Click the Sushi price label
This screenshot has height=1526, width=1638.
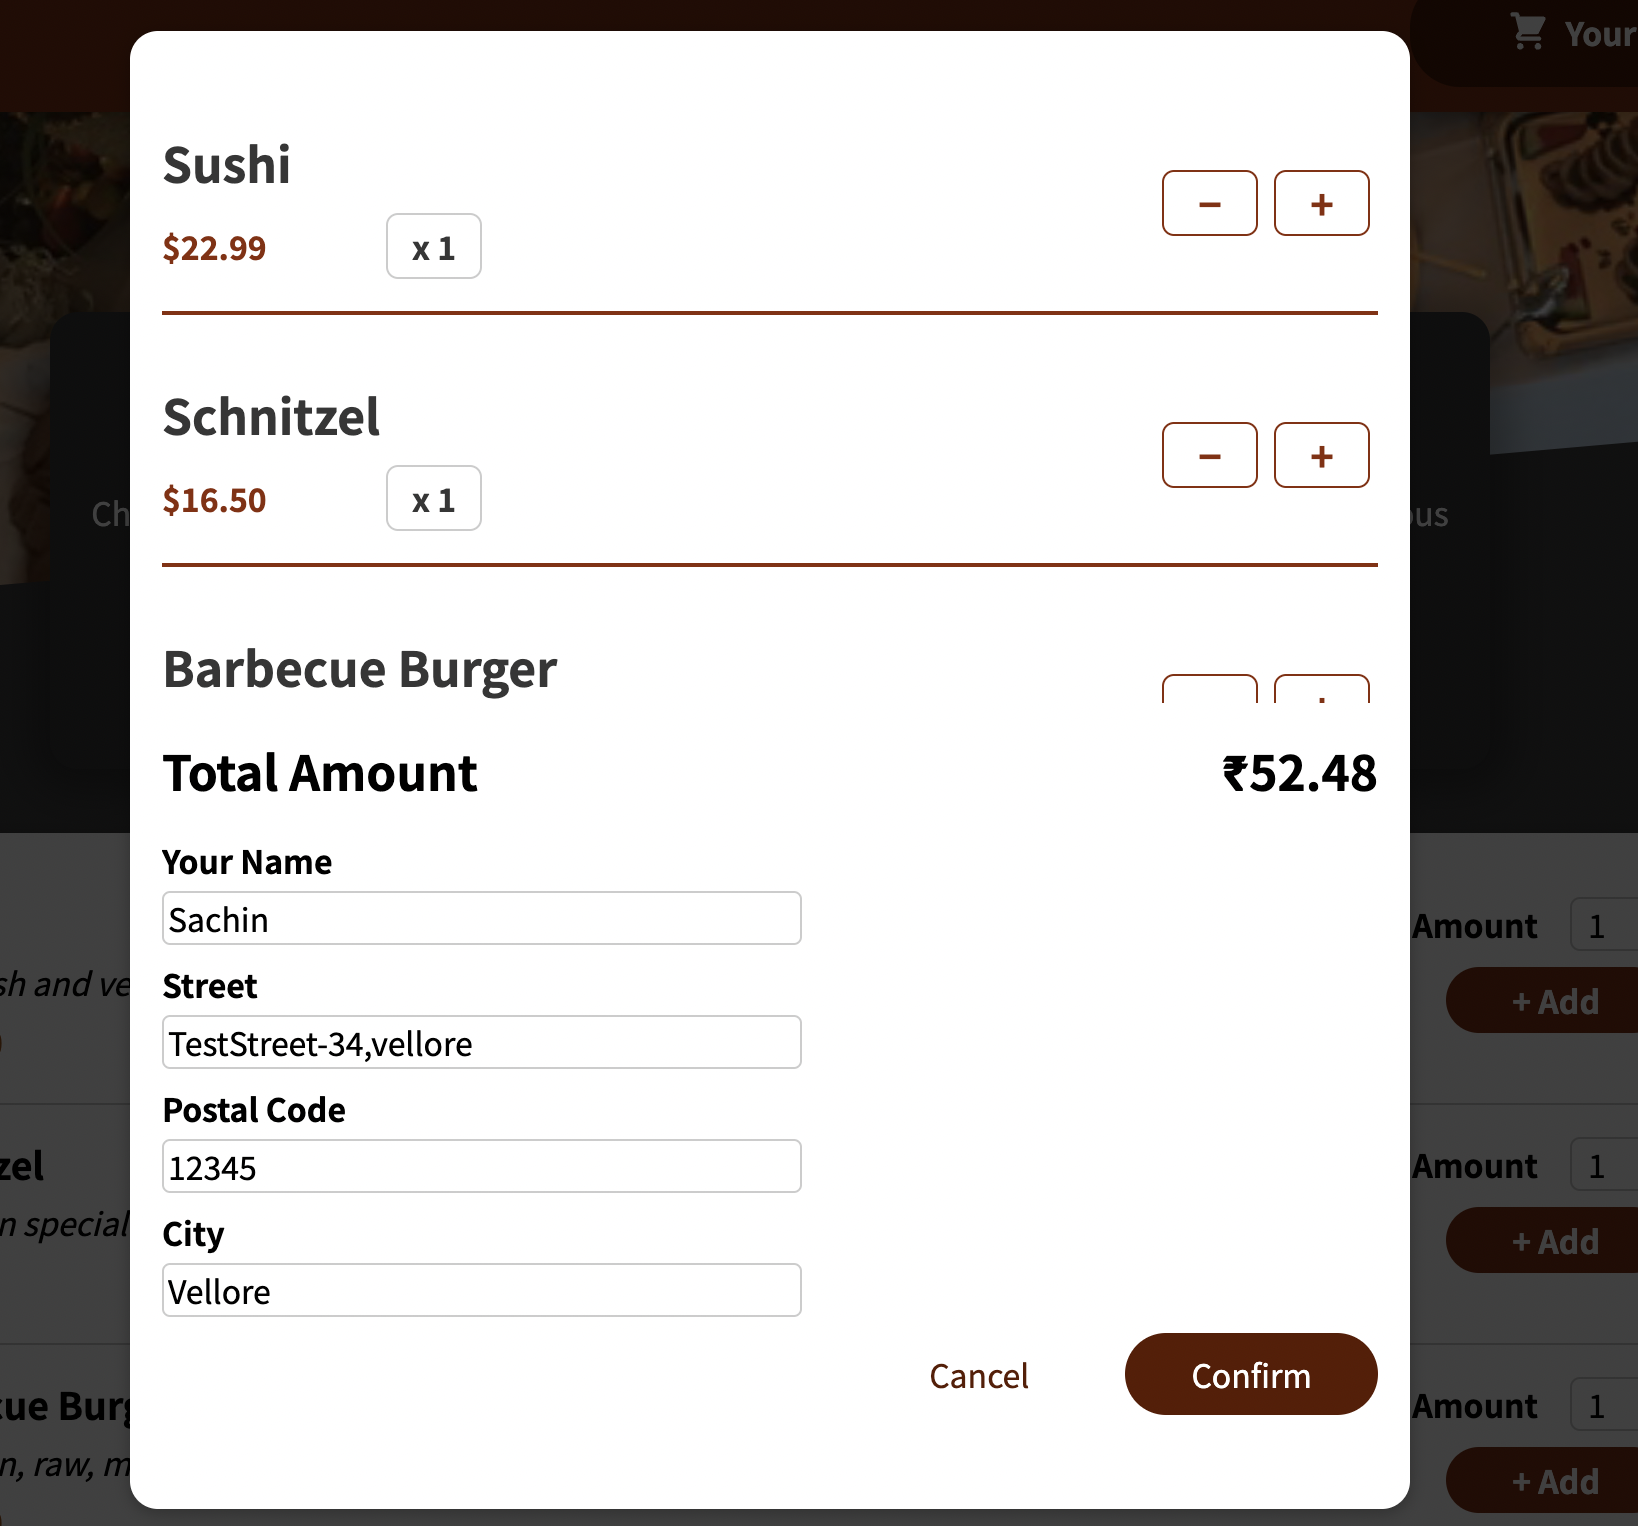pos(214,248)
